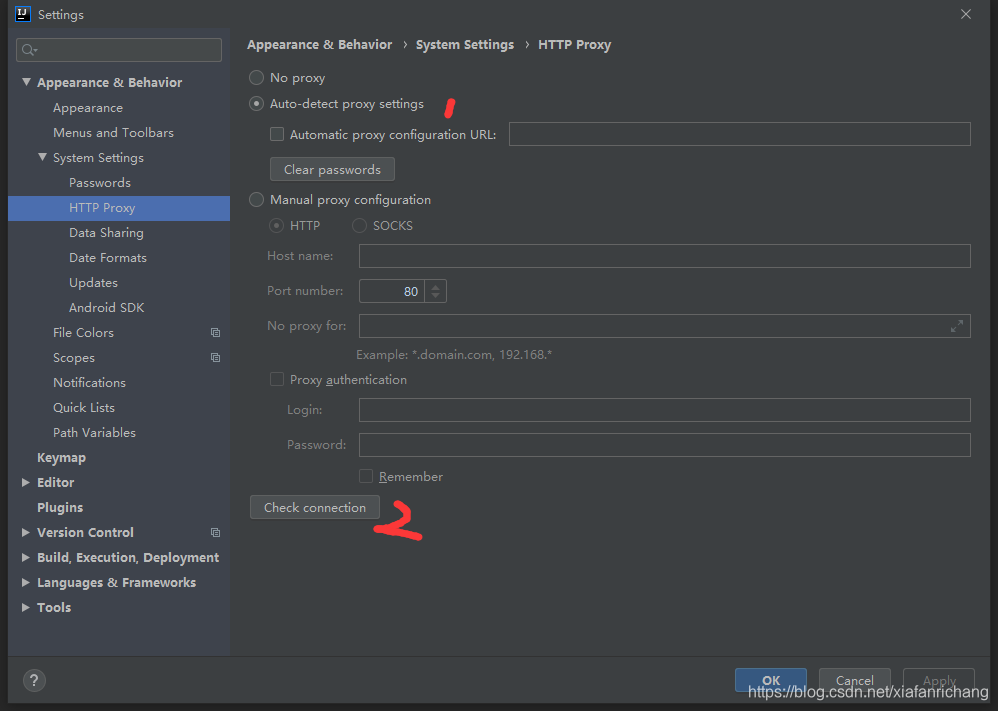Expand the Tools settings node
998x711 pixels.
pyautogui.click(x=25, y=607)
